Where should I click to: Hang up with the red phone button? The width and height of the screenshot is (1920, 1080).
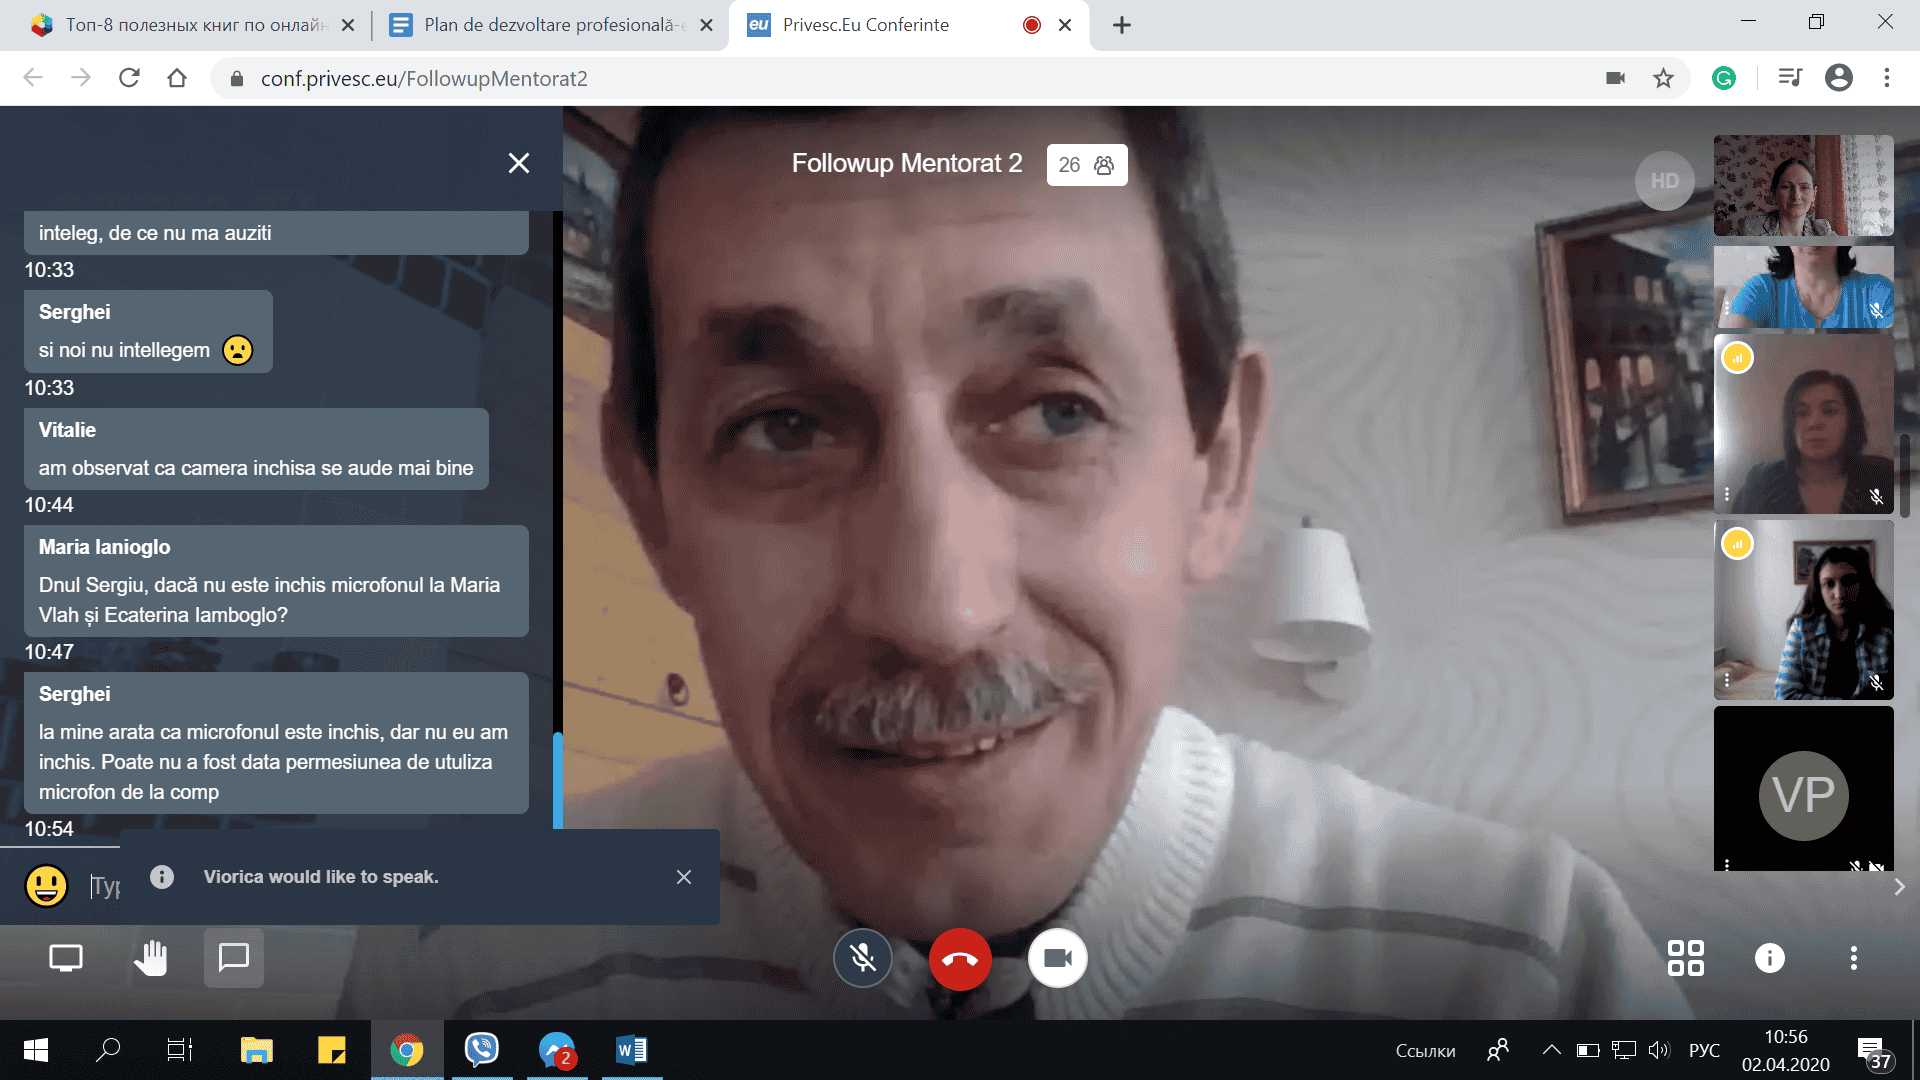[x=960, y=958]
